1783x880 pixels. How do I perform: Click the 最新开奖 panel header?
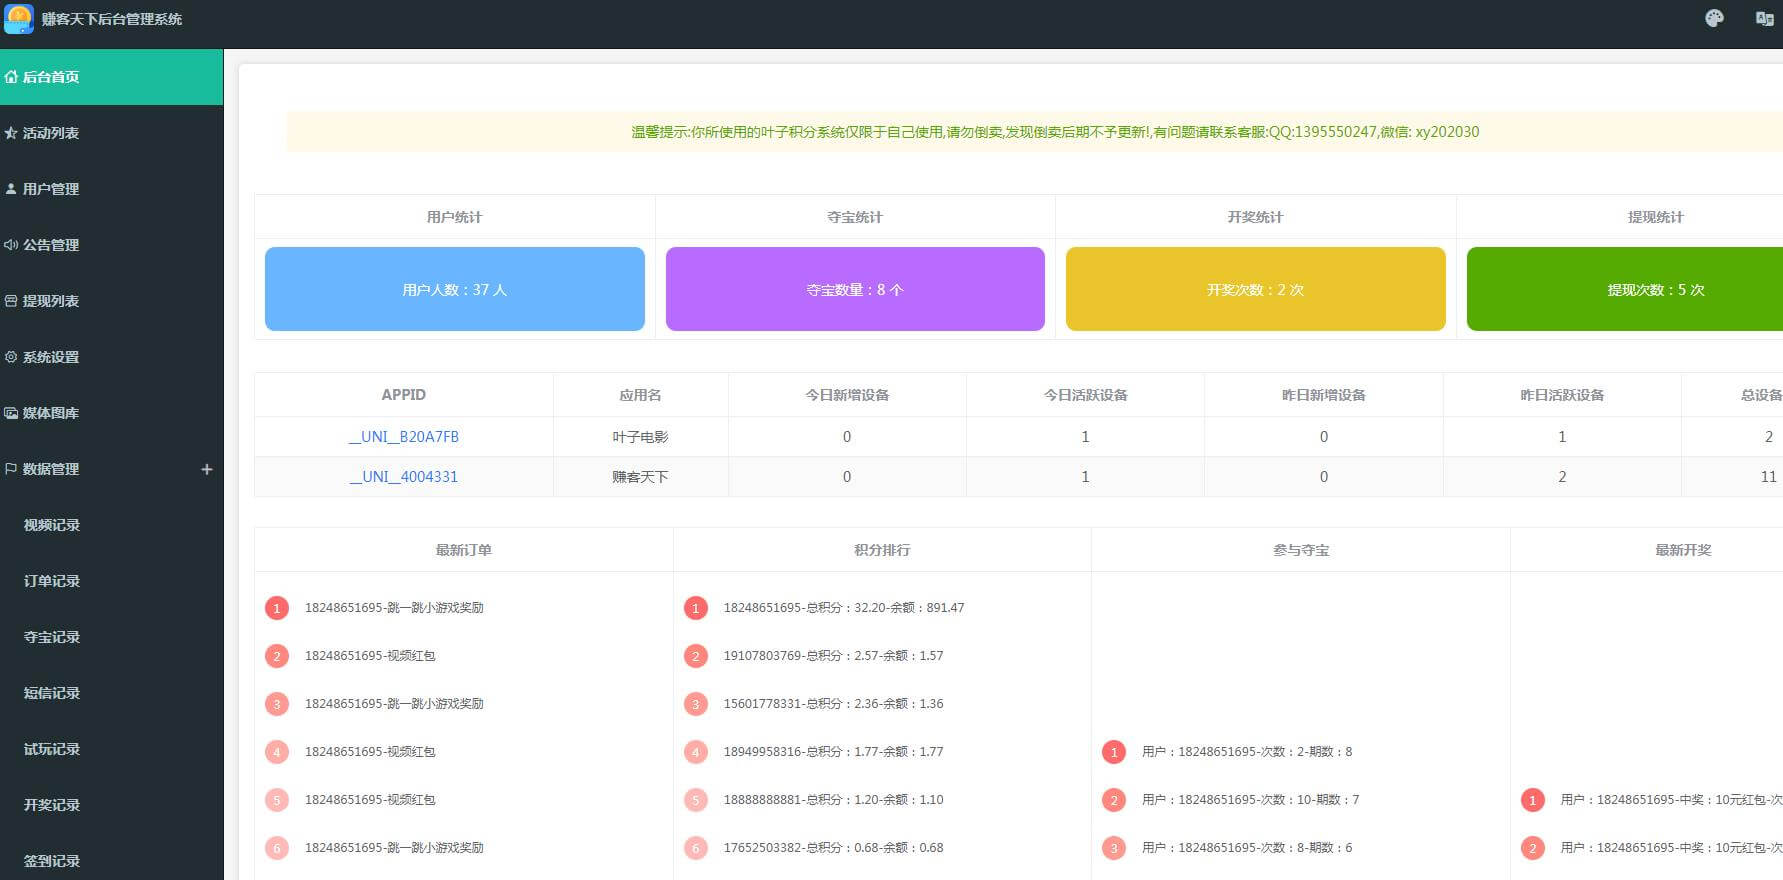point(1684,550)
